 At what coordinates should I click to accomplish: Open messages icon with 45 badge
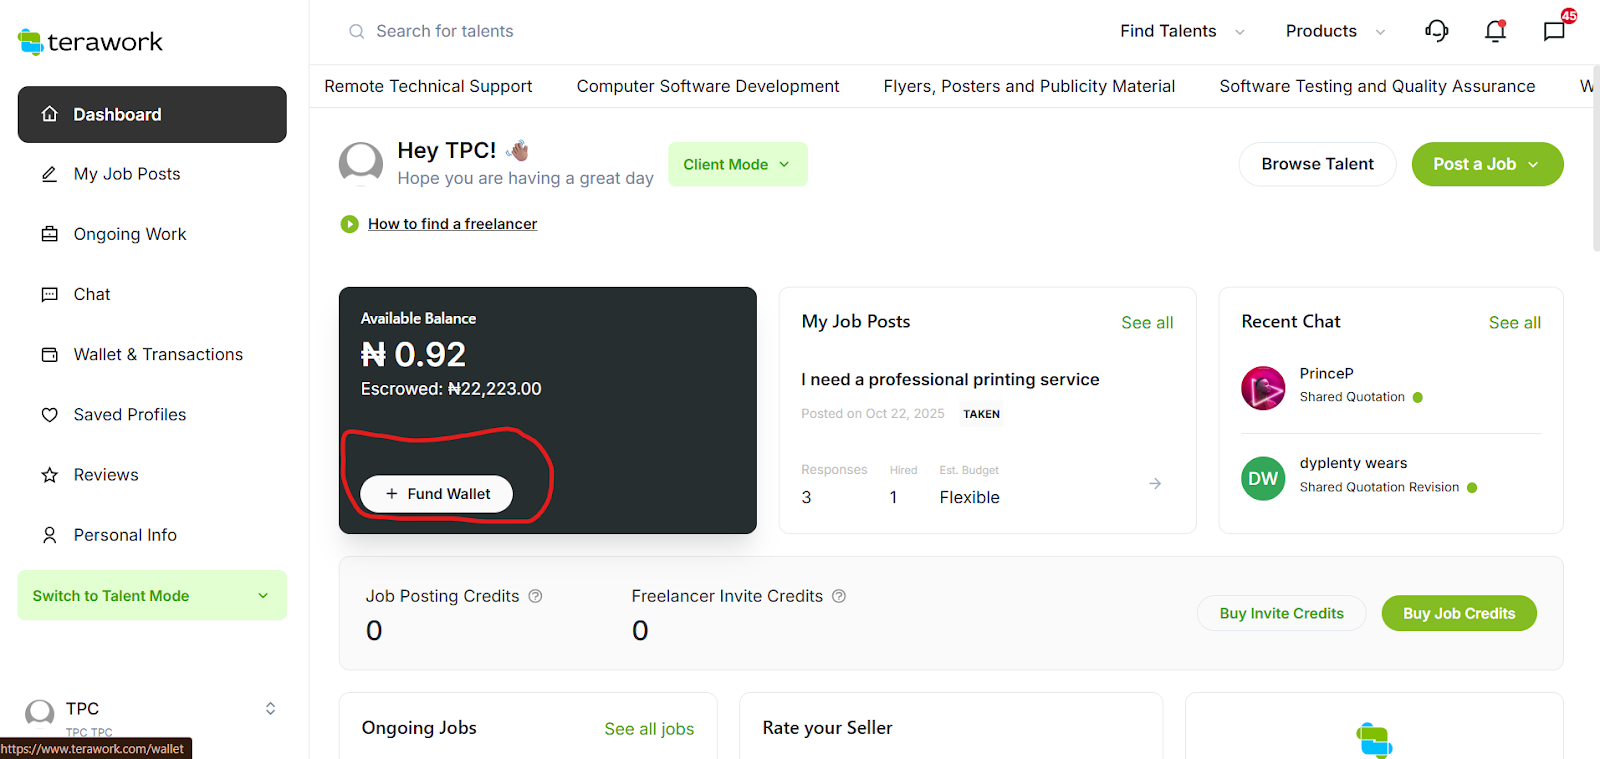[x=1554, y=31]
